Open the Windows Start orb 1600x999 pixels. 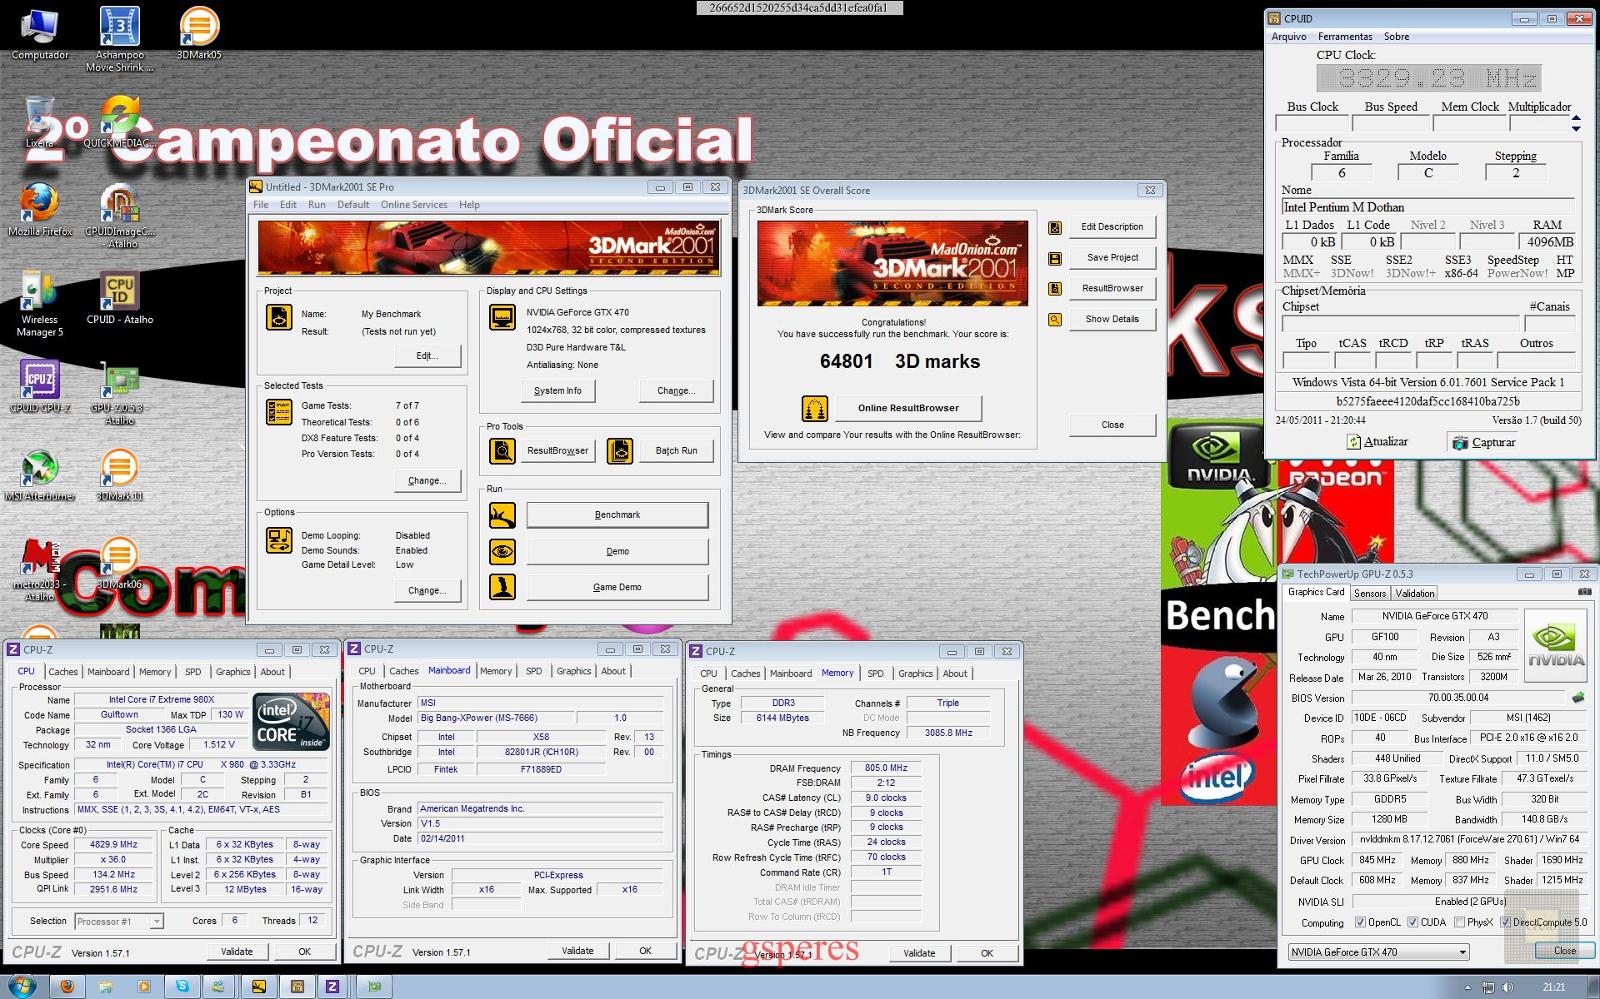[20, 986]
